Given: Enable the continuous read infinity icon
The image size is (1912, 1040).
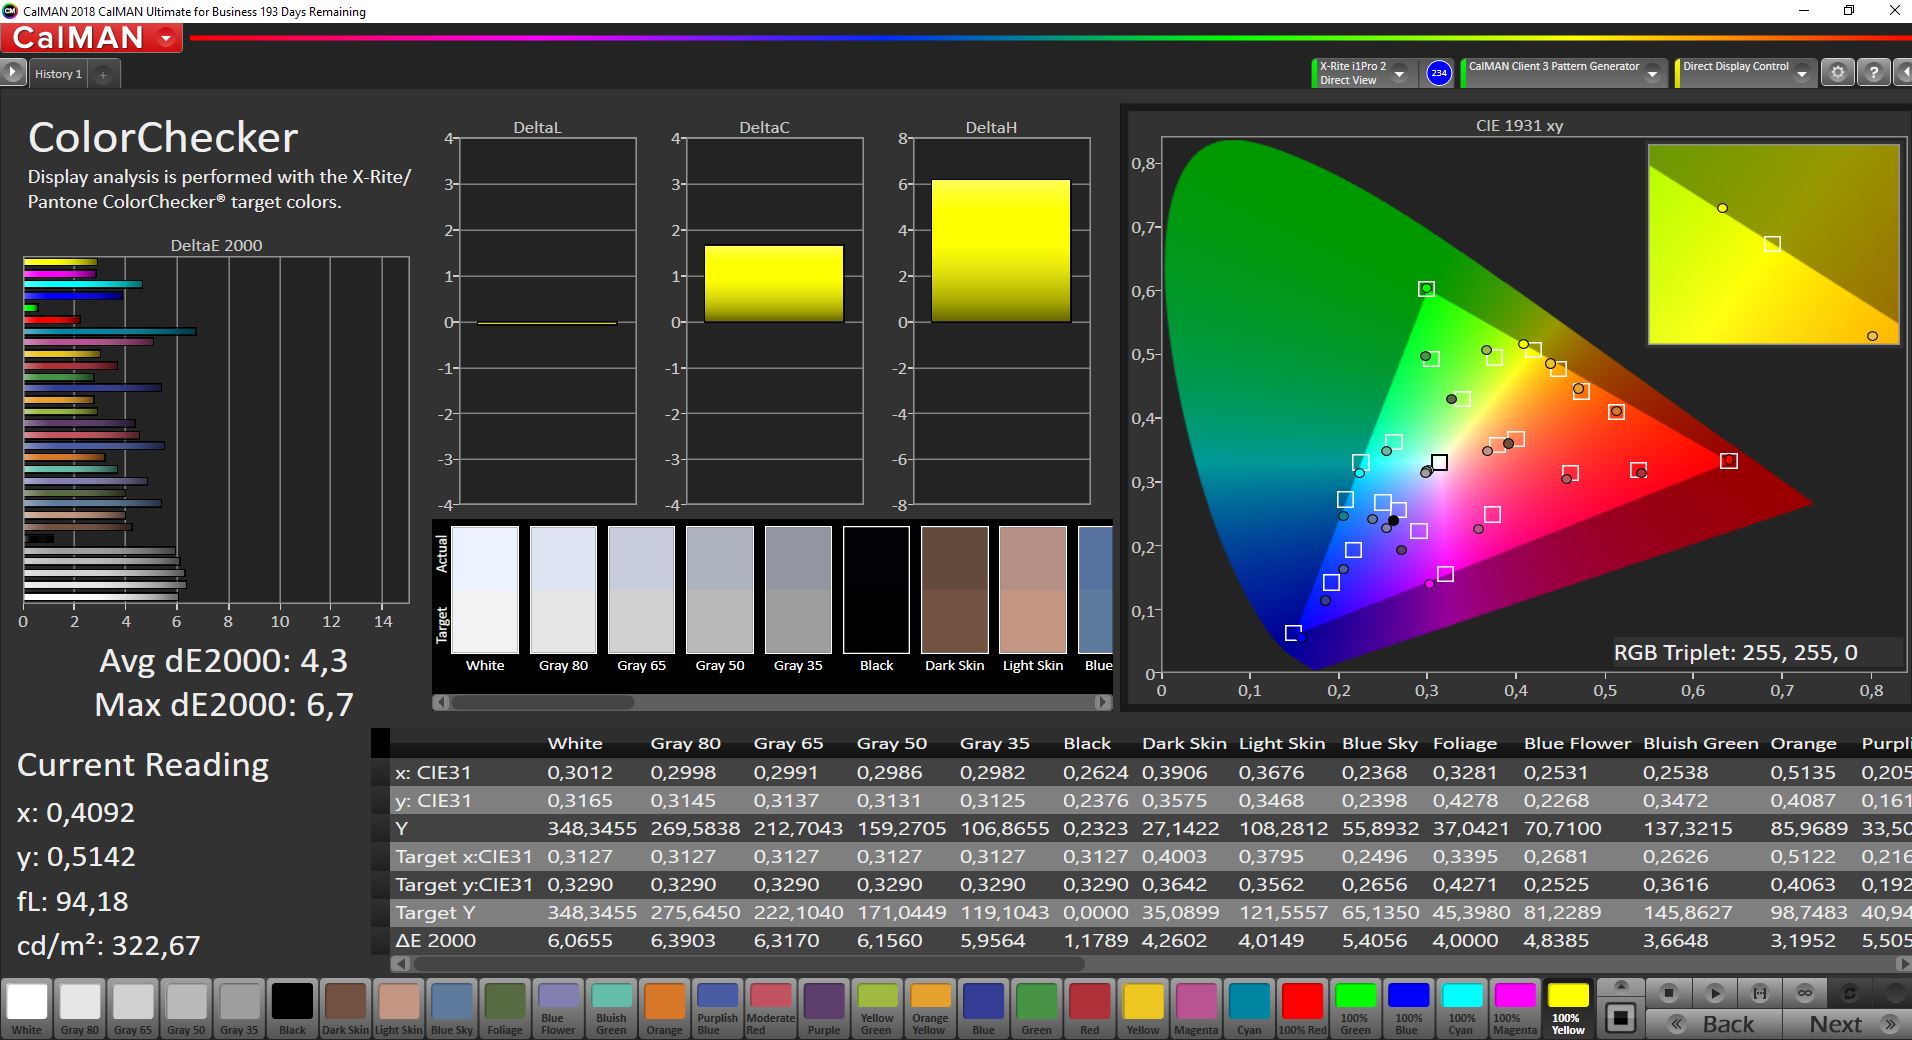Looking at the screenshot, I should (1805, 993).
